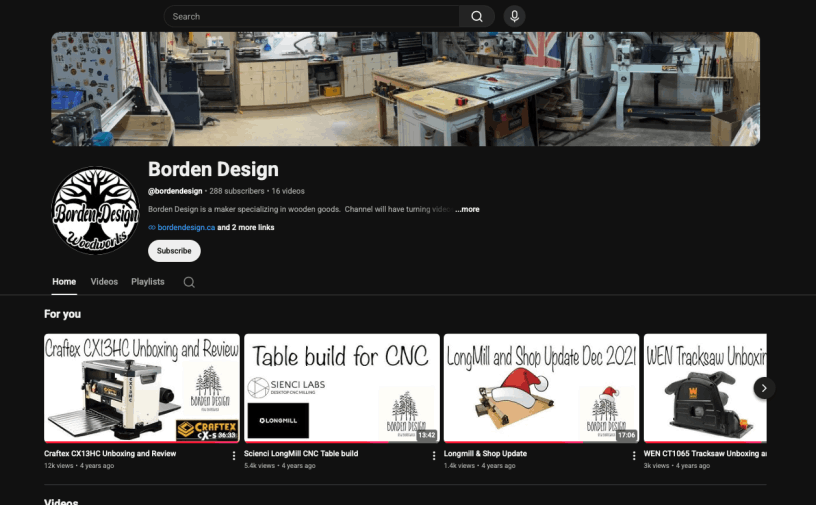Expand channel description with ...more
816x505 pixels.
(467, 209)
